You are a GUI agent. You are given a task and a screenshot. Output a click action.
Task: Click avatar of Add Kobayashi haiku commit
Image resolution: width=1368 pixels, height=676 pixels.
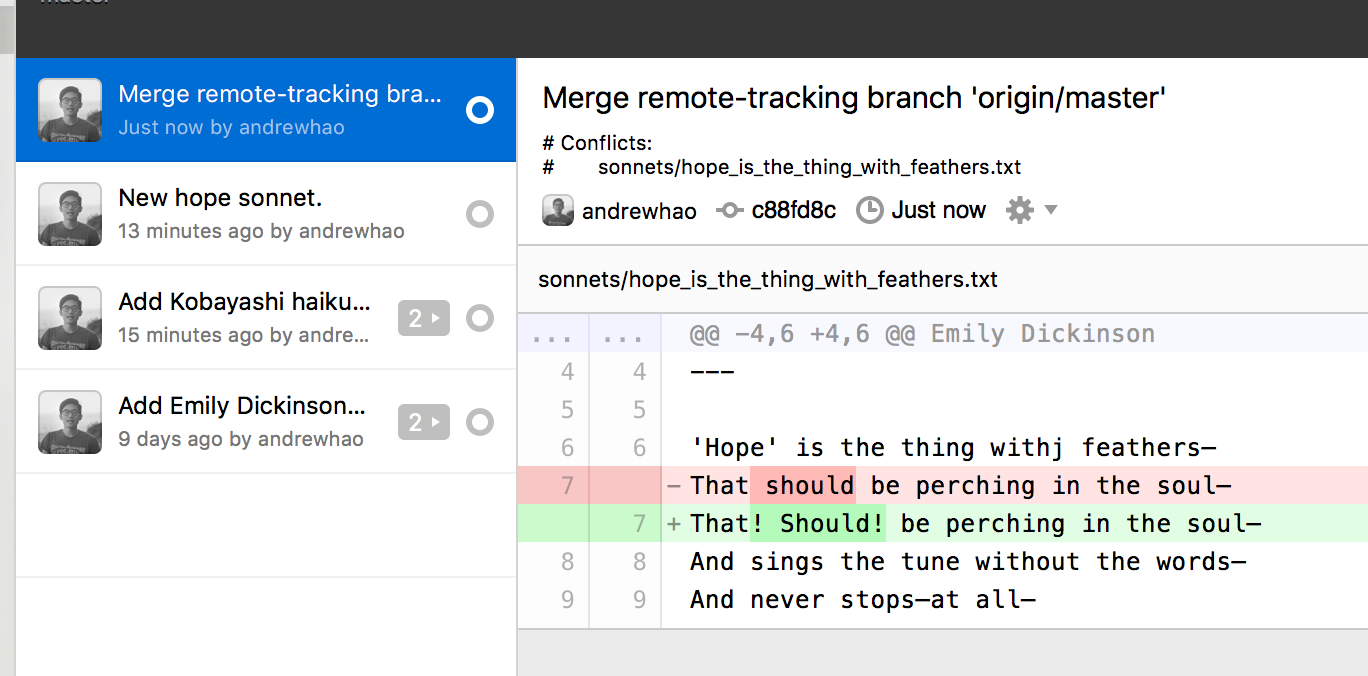click(70, 318)
